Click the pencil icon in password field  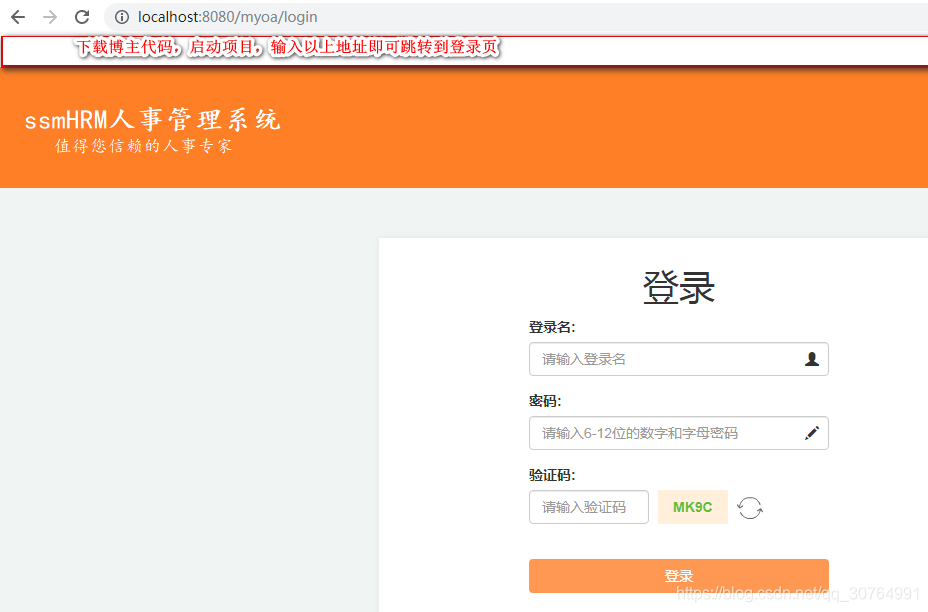pos(812,433)
